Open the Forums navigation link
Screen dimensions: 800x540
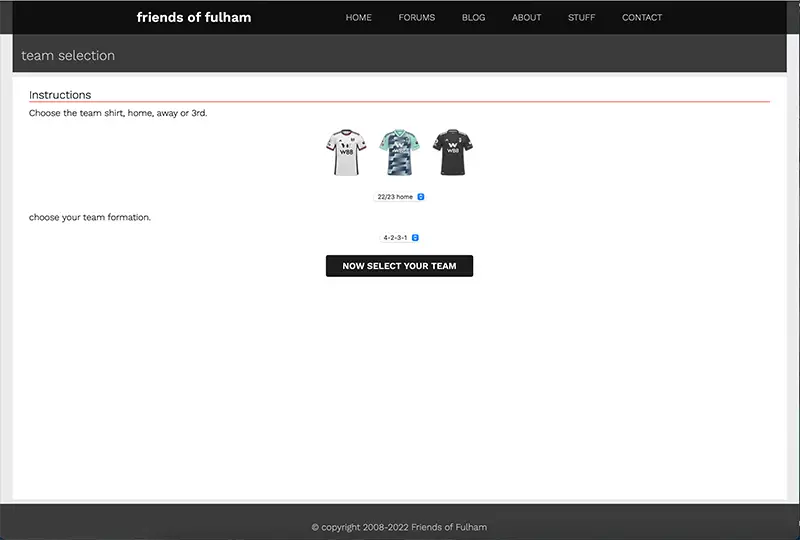(x=416, y=17)
